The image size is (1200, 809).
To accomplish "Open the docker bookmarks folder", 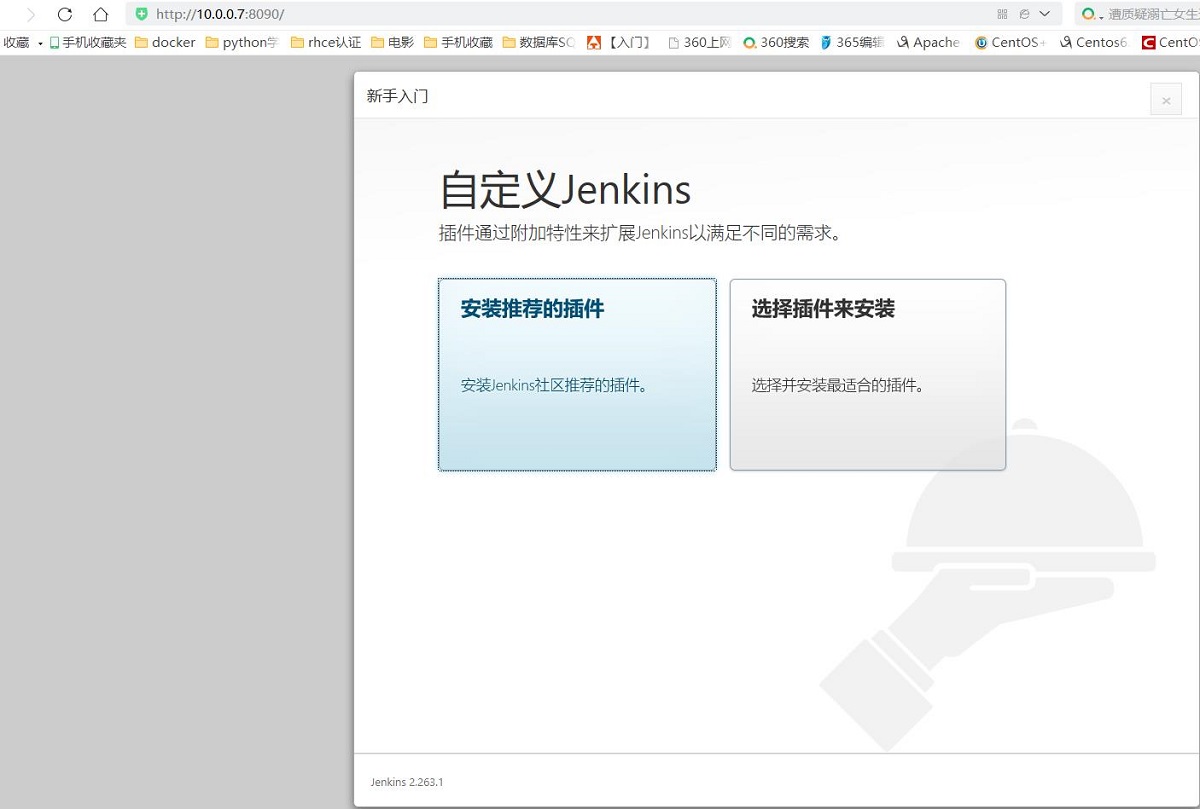I will point(165,43).
